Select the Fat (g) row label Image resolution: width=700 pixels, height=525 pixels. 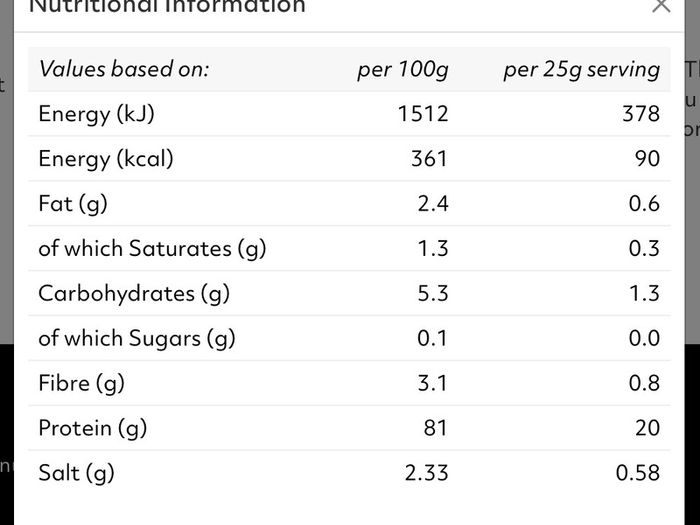pyautogui.click(x=73, y=204)
